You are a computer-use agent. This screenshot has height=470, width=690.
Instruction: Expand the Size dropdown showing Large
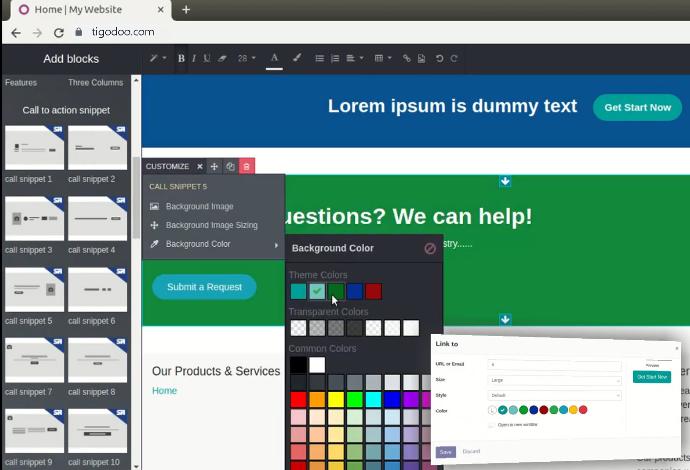[554, 380]
